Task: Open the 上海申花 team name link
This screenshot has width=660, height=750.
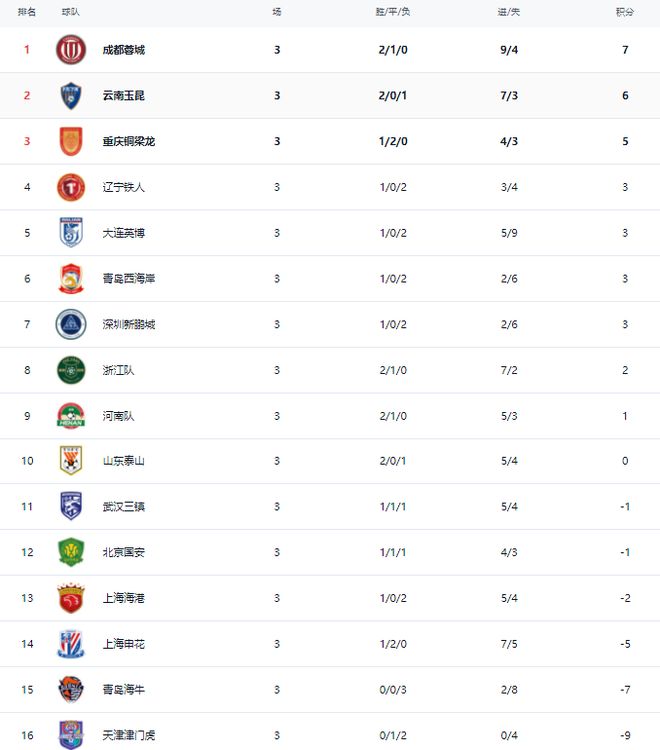Action: click(123, 644)
